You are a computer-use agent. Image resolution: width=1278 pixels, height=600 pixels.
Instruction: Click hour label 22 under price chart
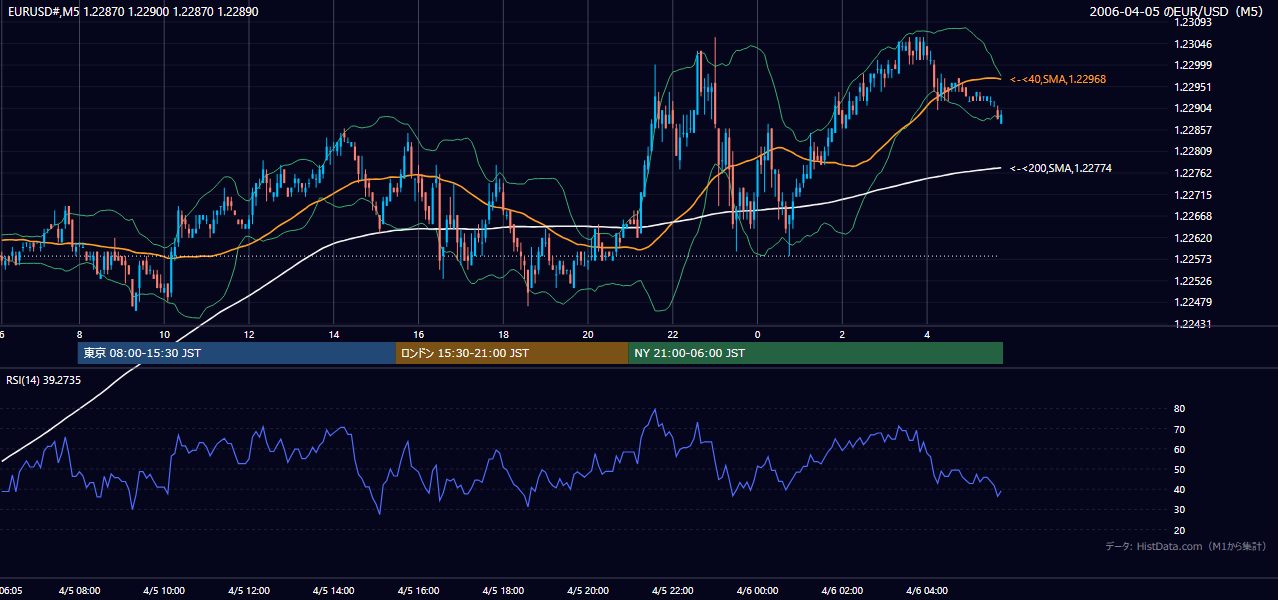[x=673, y=335]
